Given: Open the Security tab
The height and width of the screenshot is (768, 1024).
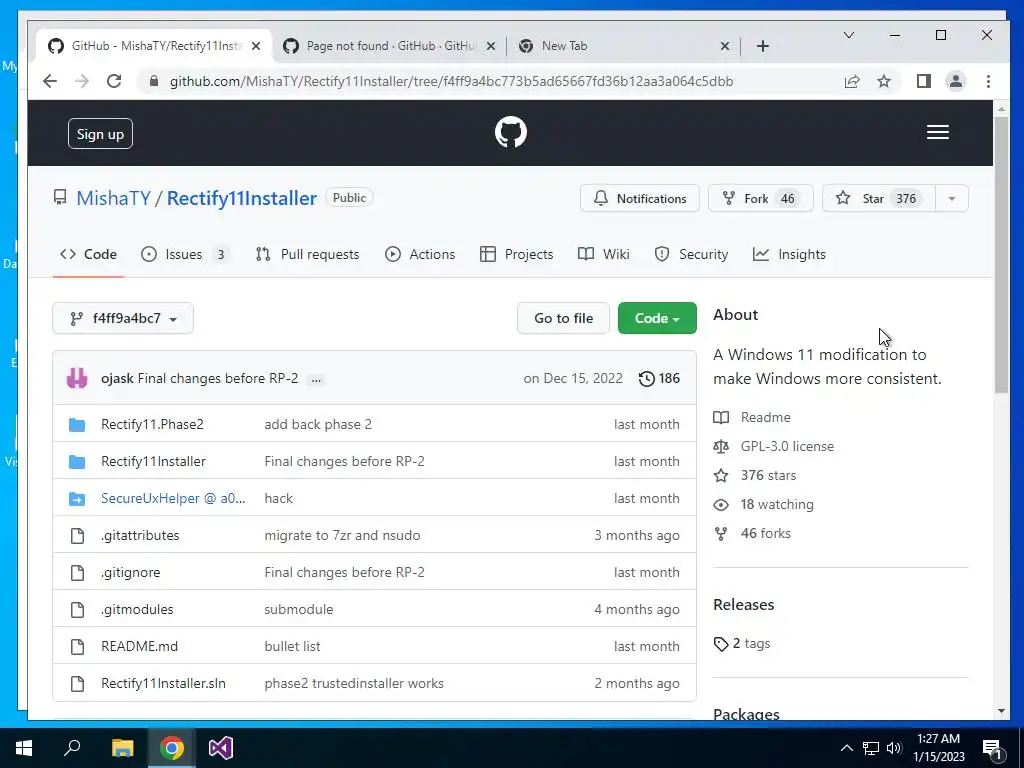Looking at the screenshot, I should coord(691,255).
